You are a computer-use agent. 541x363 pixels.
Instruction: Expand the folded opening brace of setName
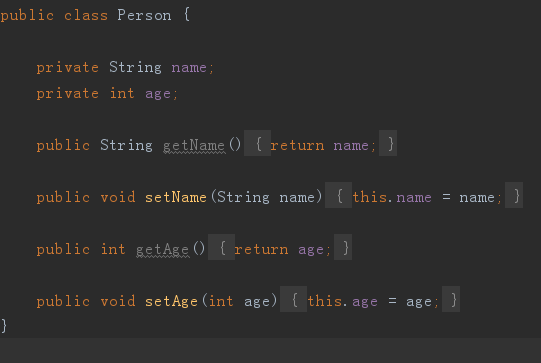[x=338, y=195]
